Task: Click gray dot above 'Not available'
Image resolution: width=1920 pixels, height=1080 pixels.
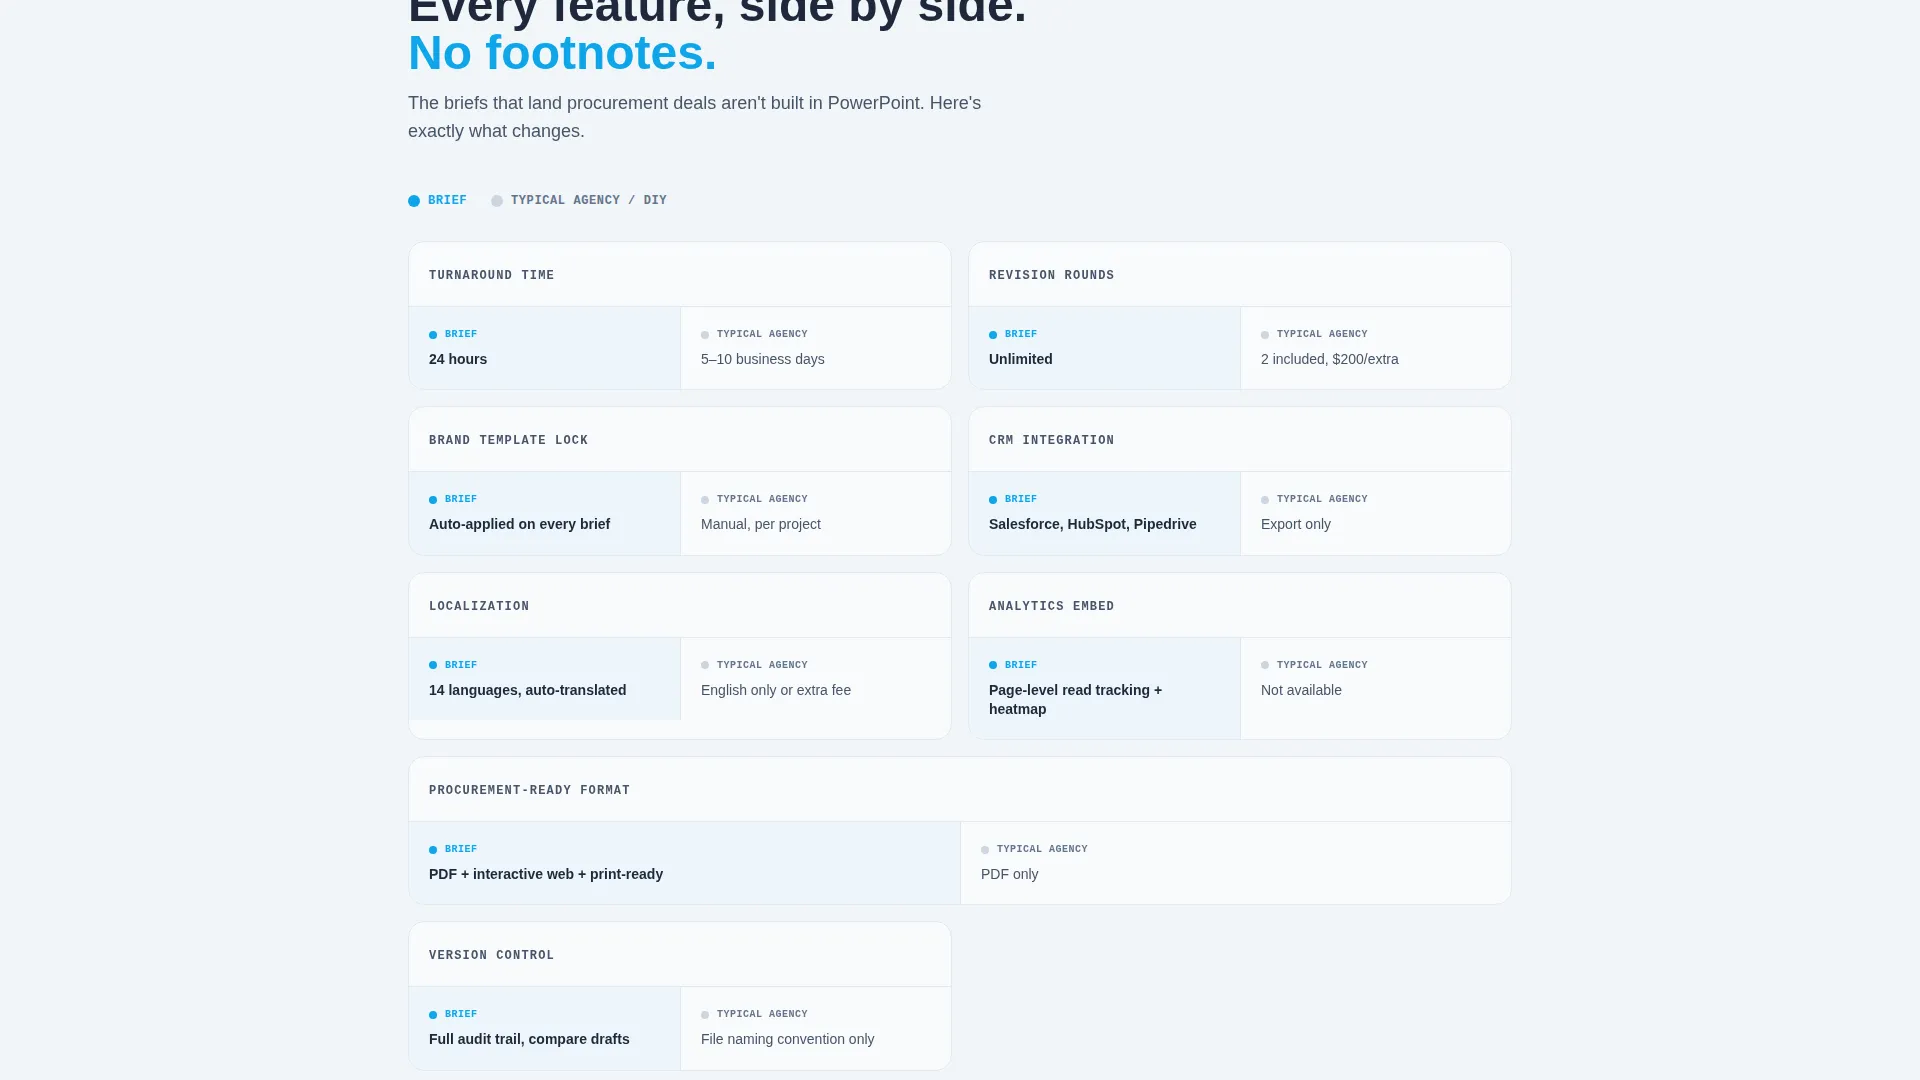Action: coord(1265,666)
